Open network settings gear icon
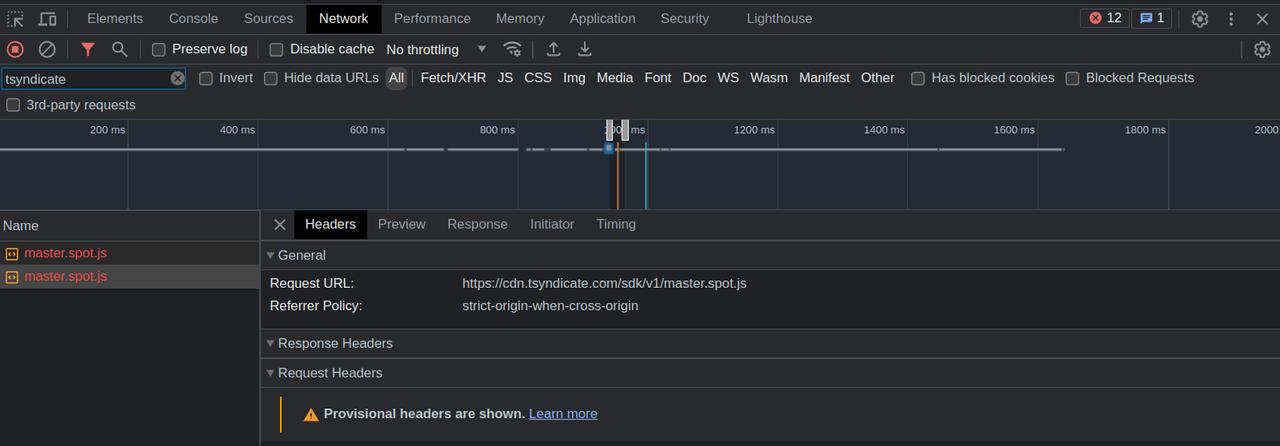The width and height of the screenshot is (1280, 446). 1262,49
